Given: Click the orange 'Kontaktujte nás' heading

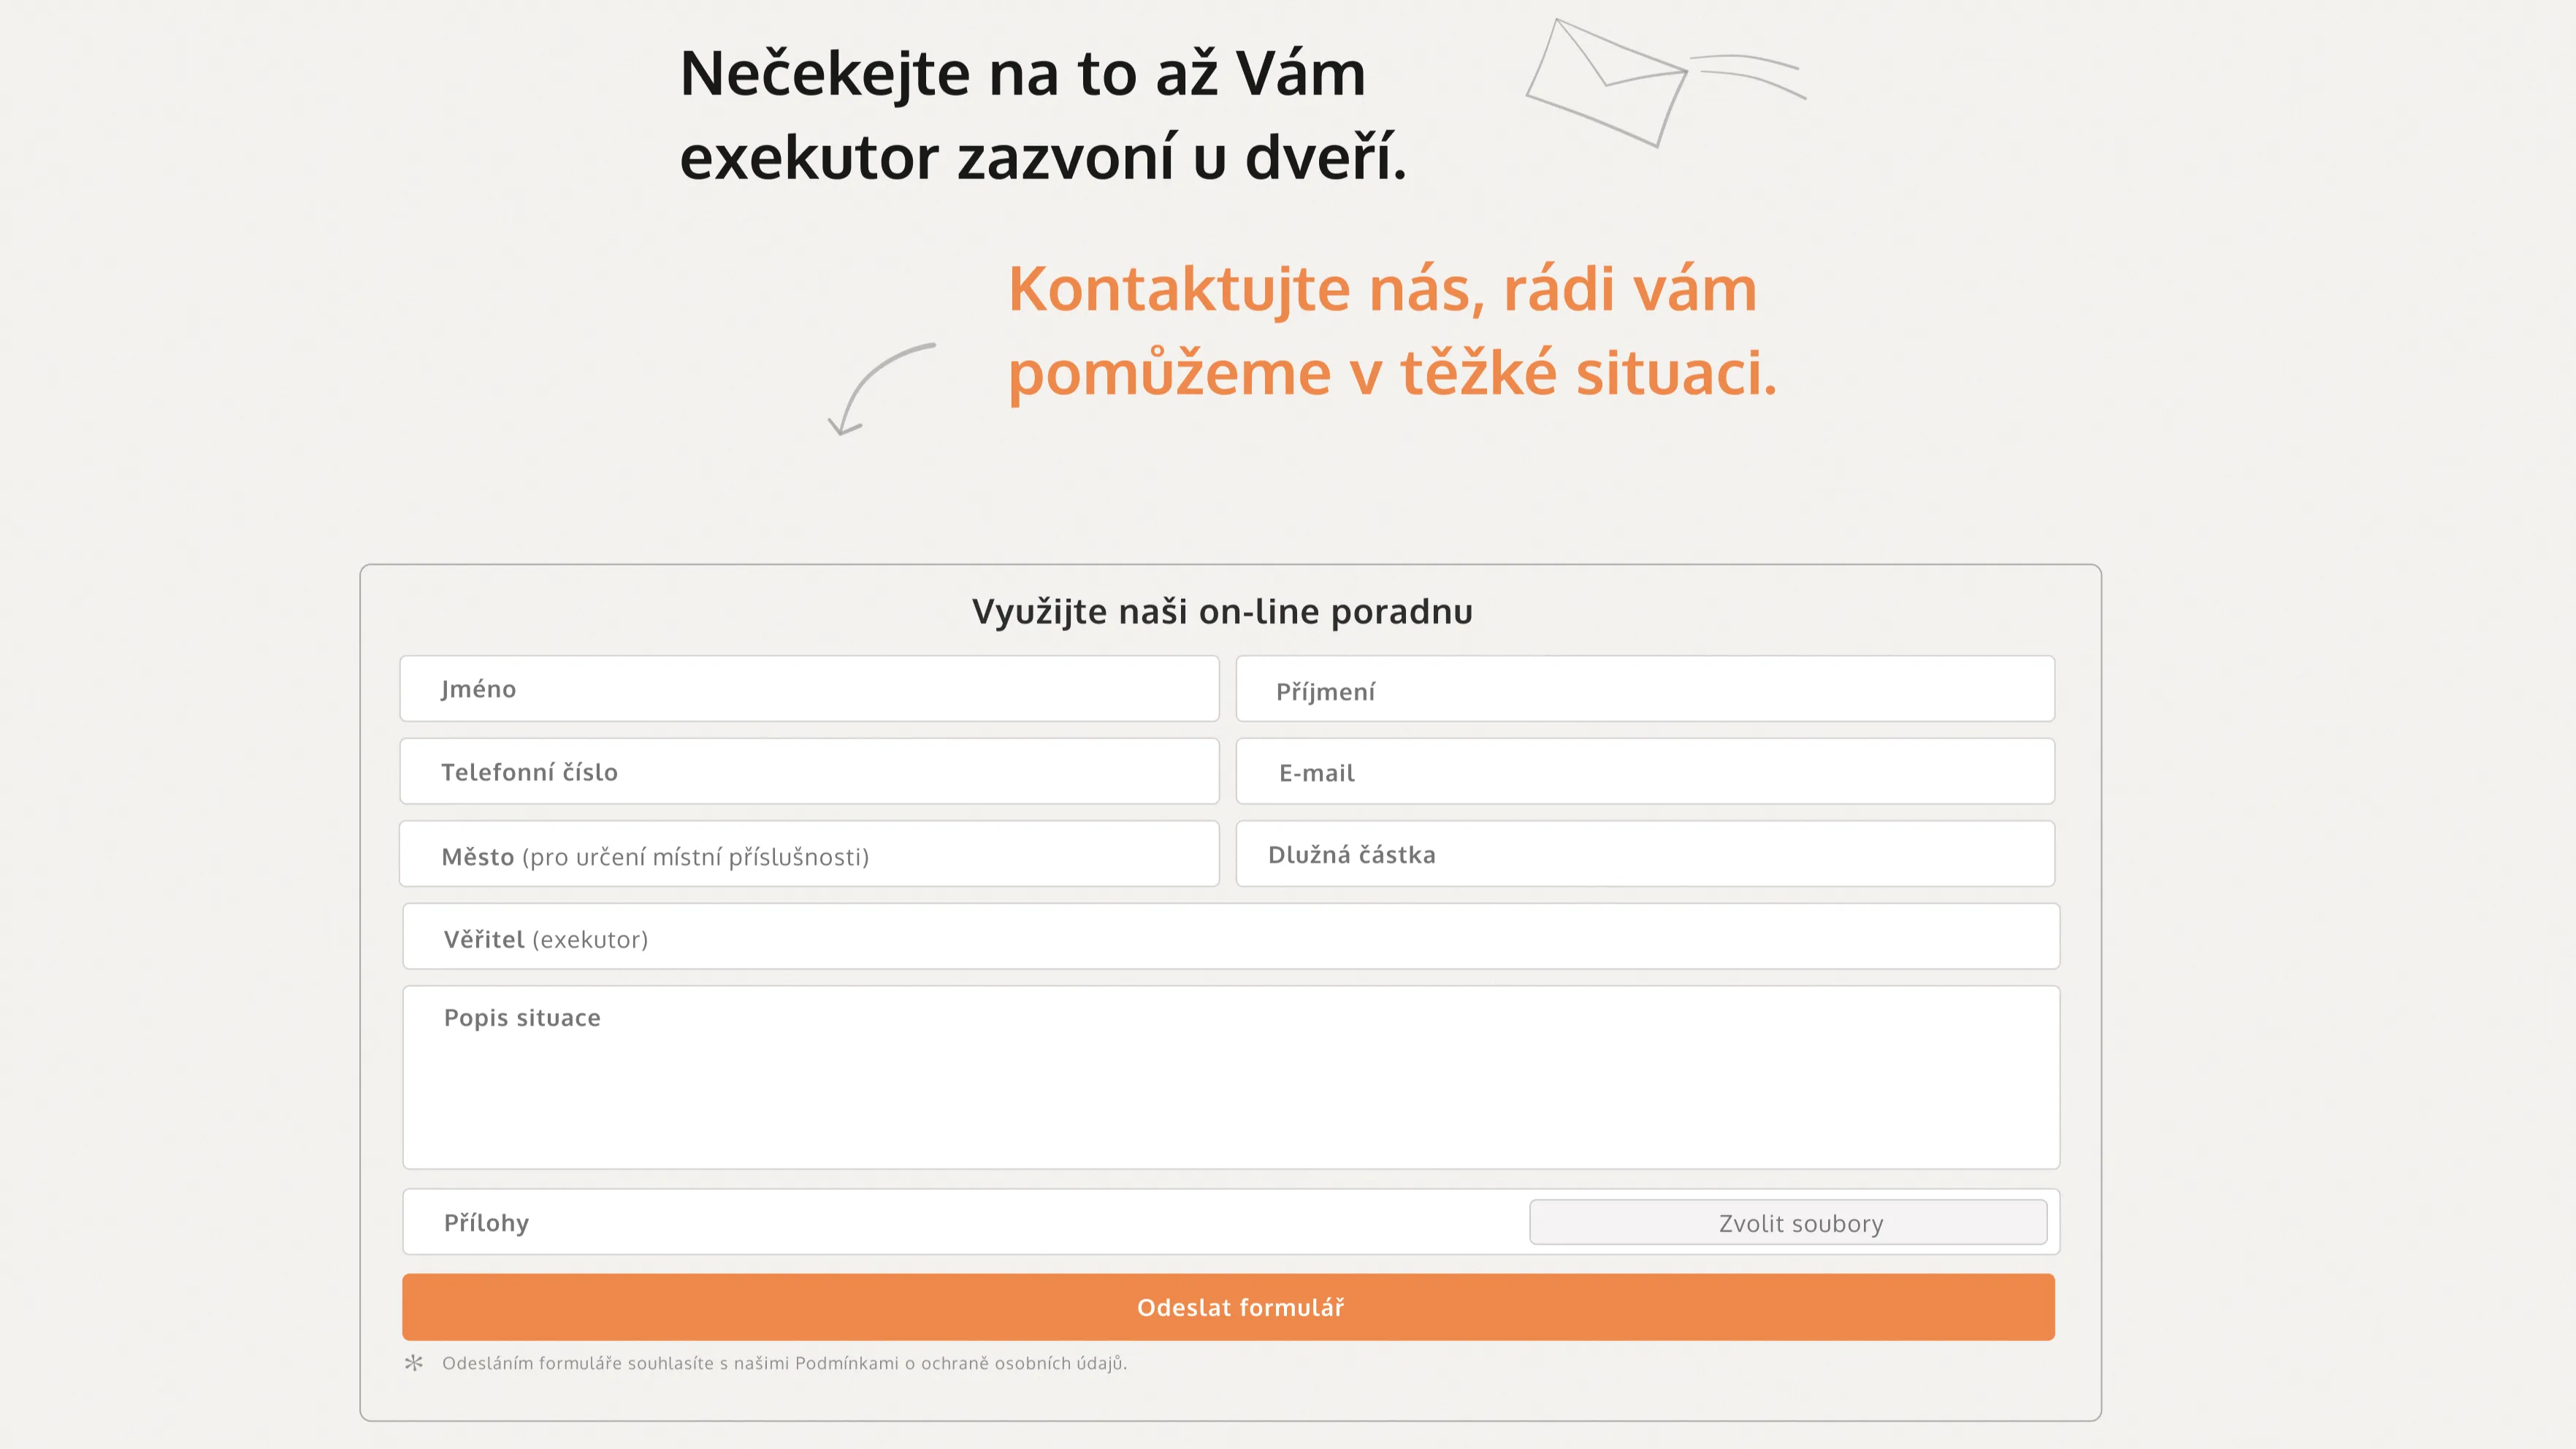Looking at the screenshot, I should click(1381, 289).
